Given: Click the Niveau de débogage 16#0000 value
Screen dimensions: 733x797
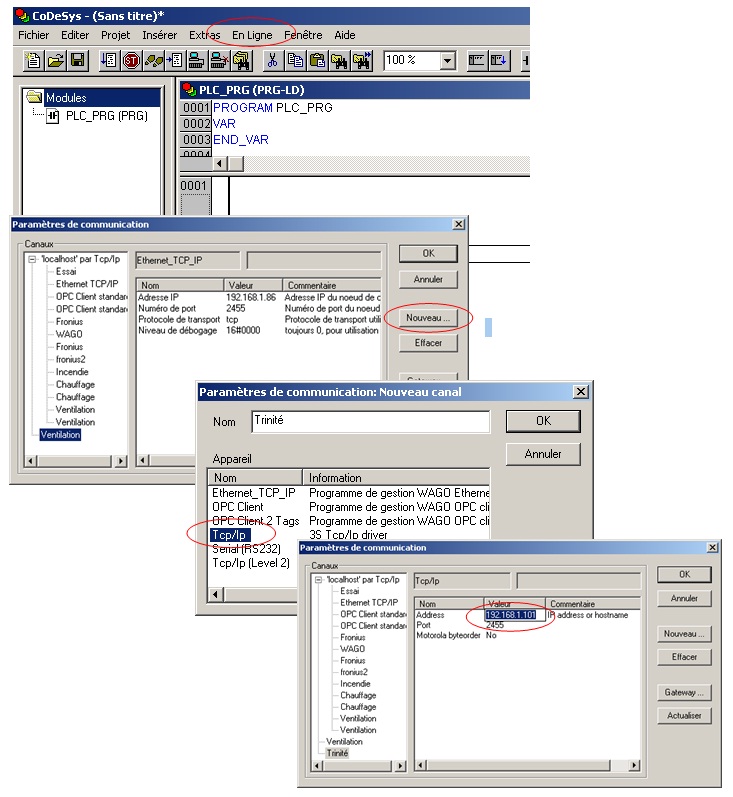Looking at the screenshot, I should [243, 330].
